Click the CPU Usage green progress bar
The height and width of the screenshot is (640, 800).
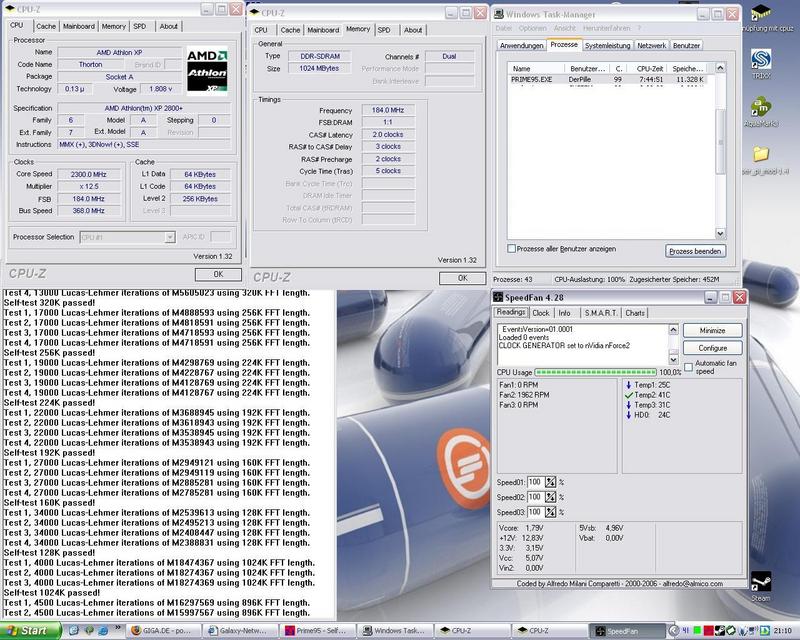click(595, 372)
